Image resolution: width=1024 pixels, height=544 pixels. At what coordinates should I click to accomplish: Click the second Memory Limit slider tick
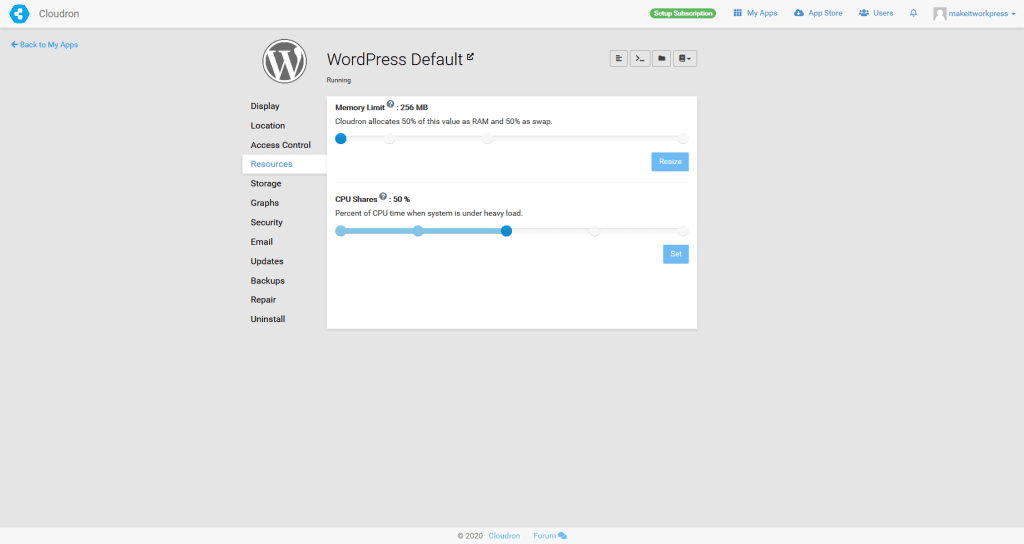point(389,138)
